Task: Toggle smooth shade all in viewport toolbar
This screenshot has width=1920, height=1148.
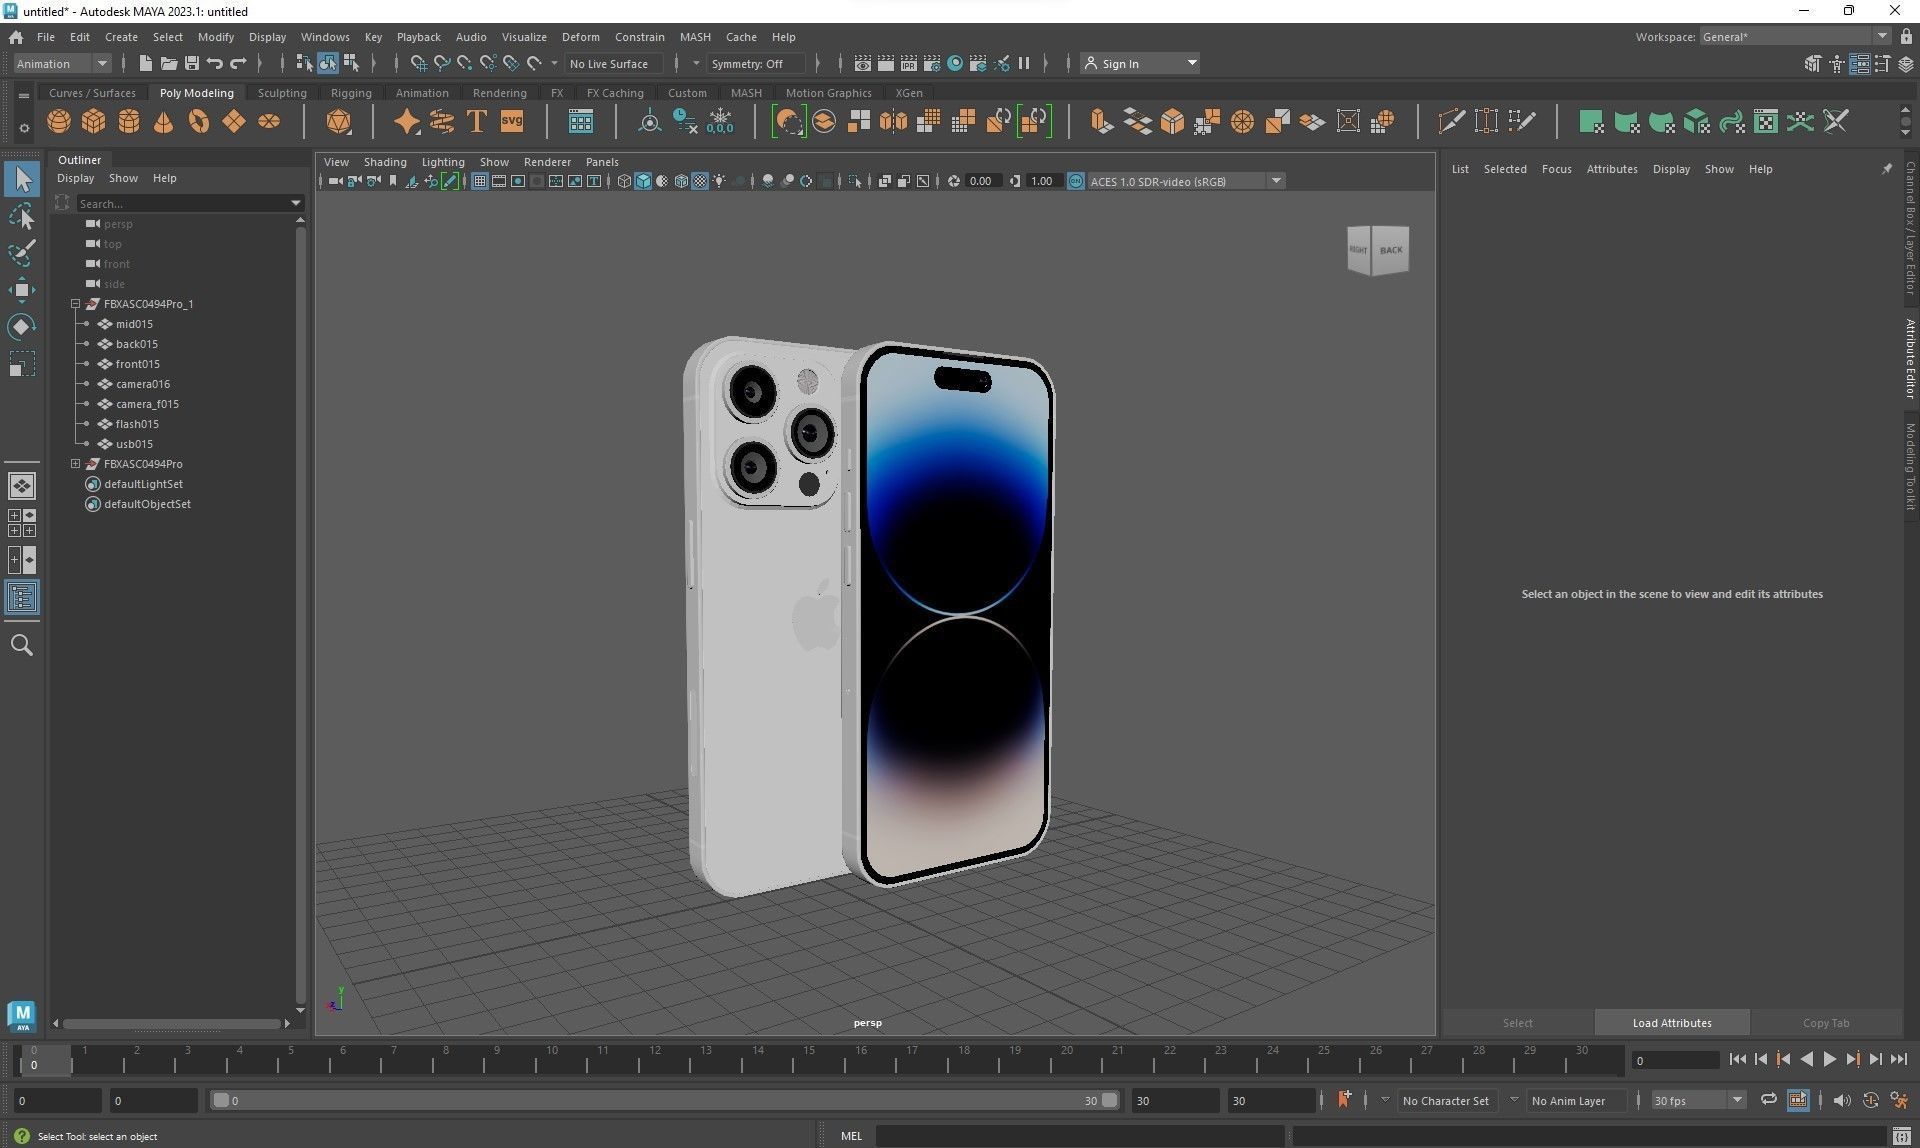Action: click(643, 181)
